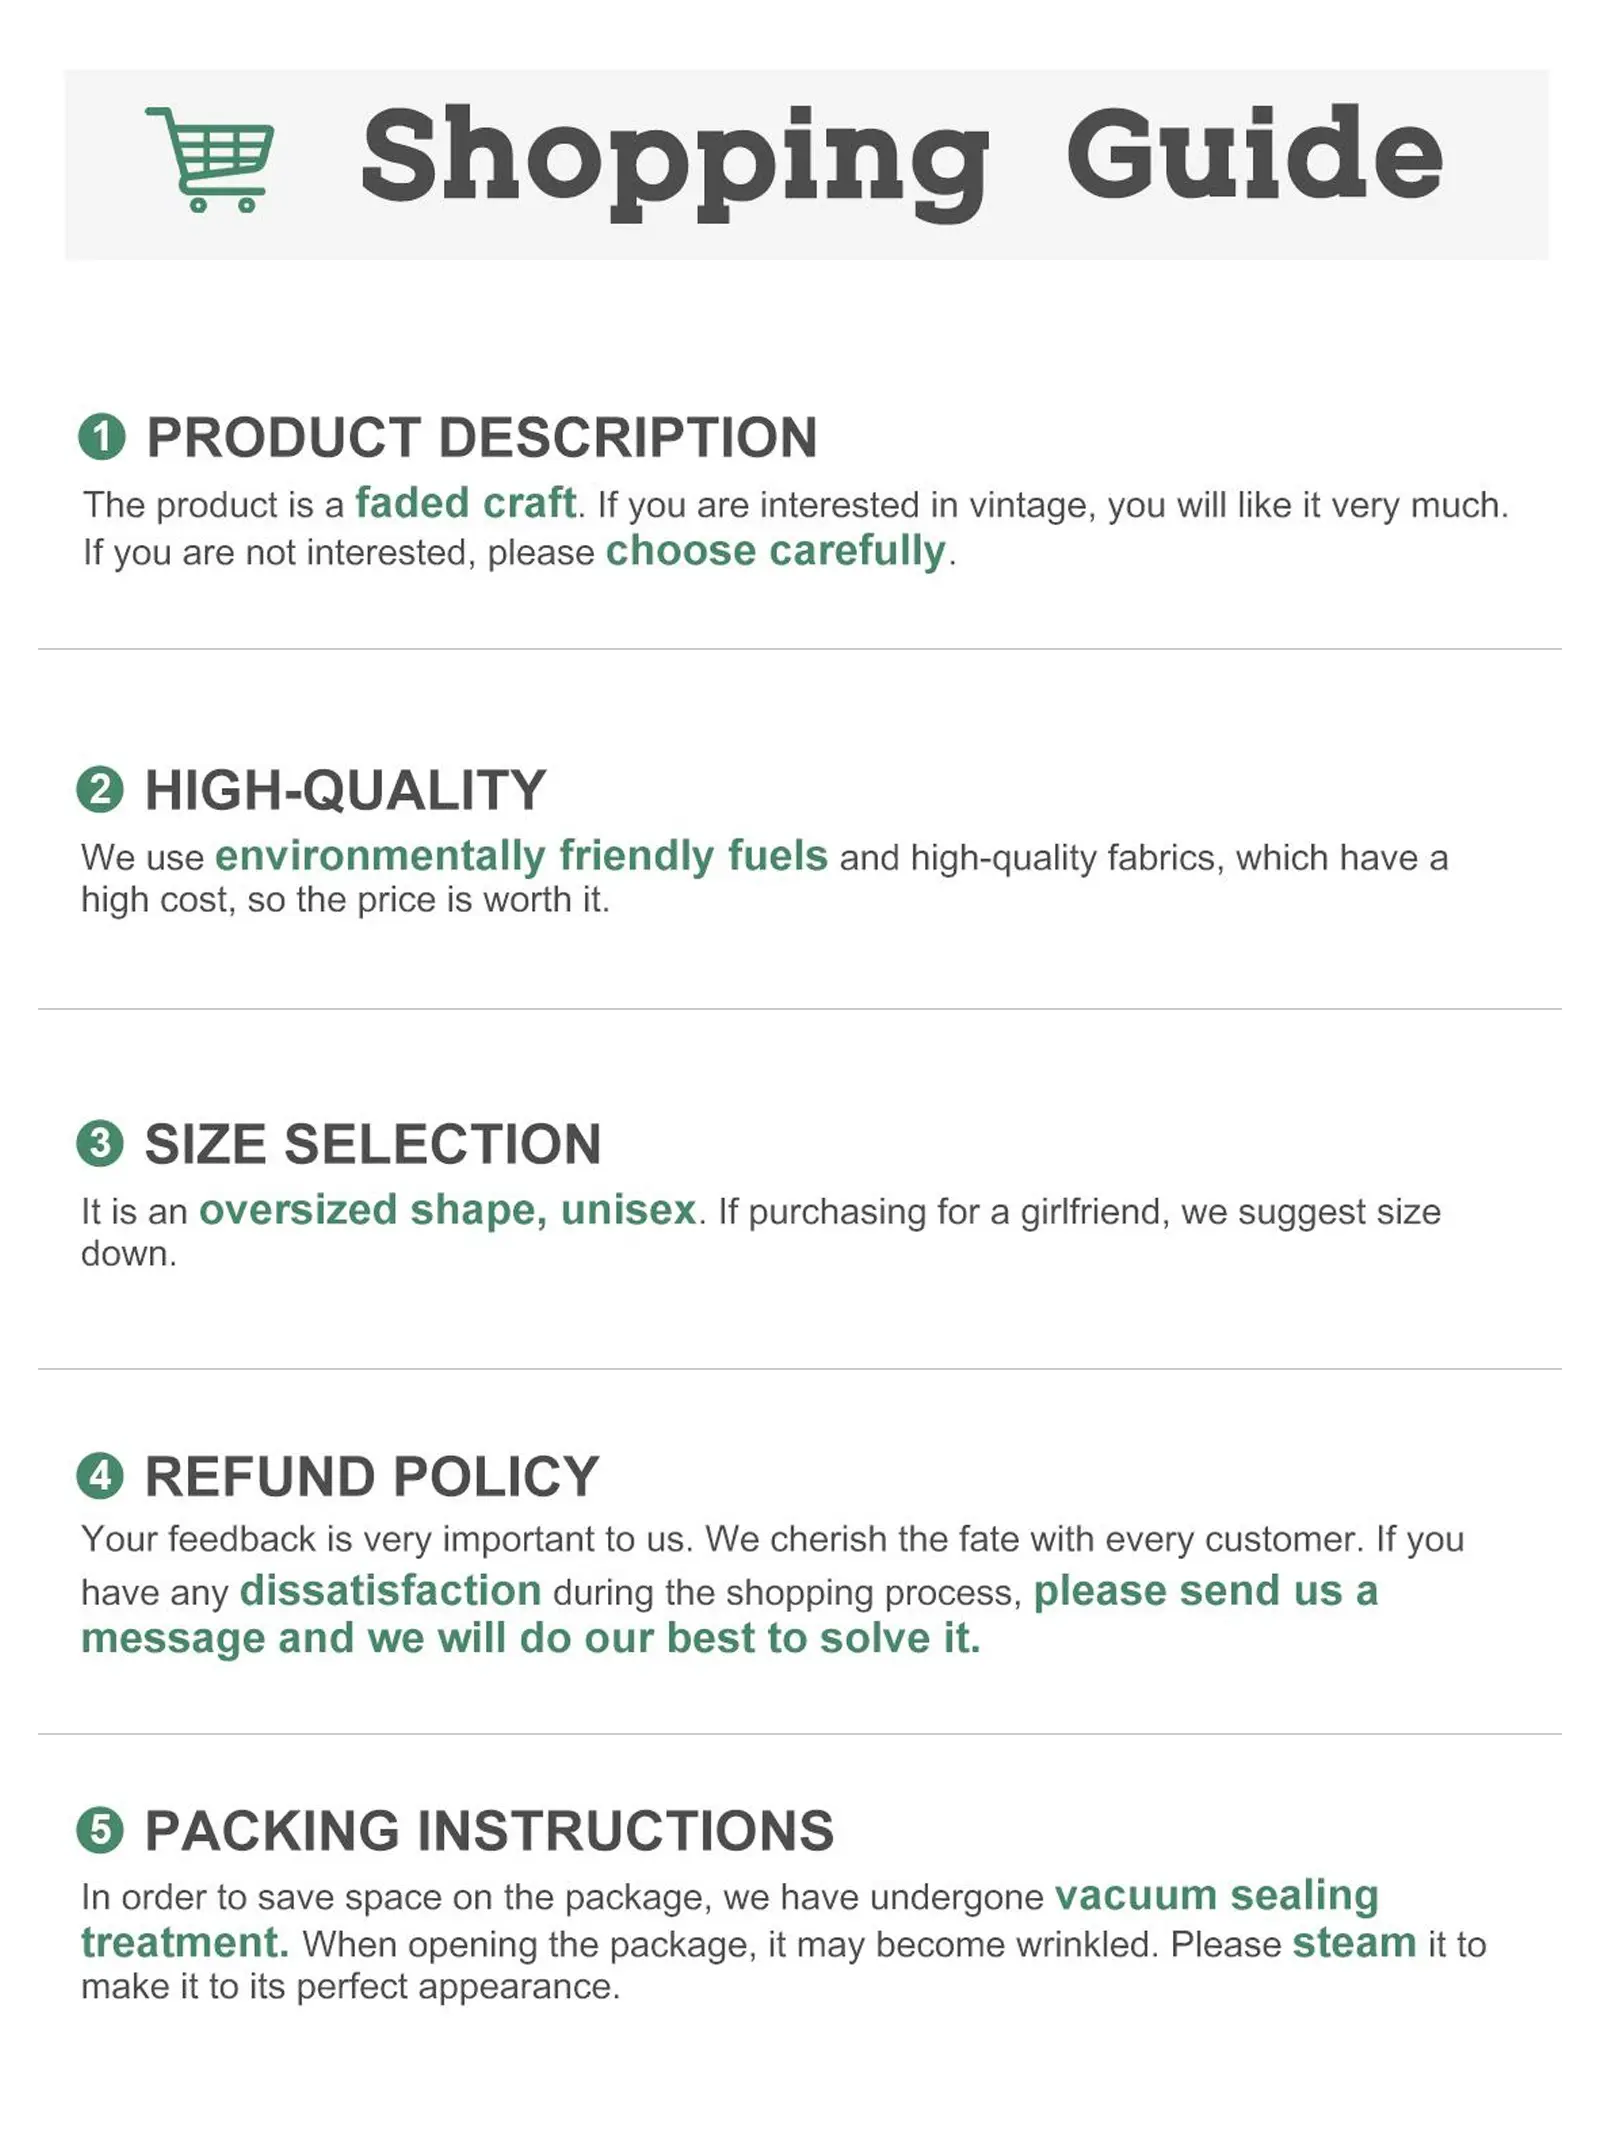1600x2133 pixels.
Task: Click "oversized shape, unisex" highlighted text
Action: point(447,1210)
